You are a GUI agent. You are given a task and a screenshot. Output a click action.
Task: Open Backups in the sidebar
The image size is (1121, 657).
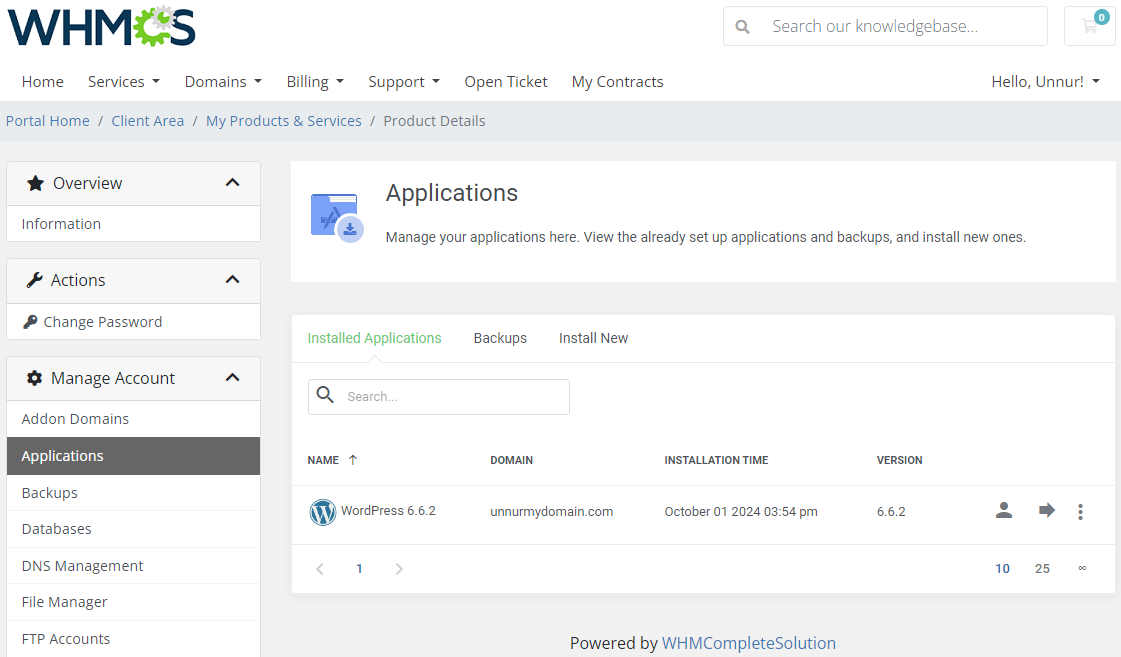click(x=134, y=493)
